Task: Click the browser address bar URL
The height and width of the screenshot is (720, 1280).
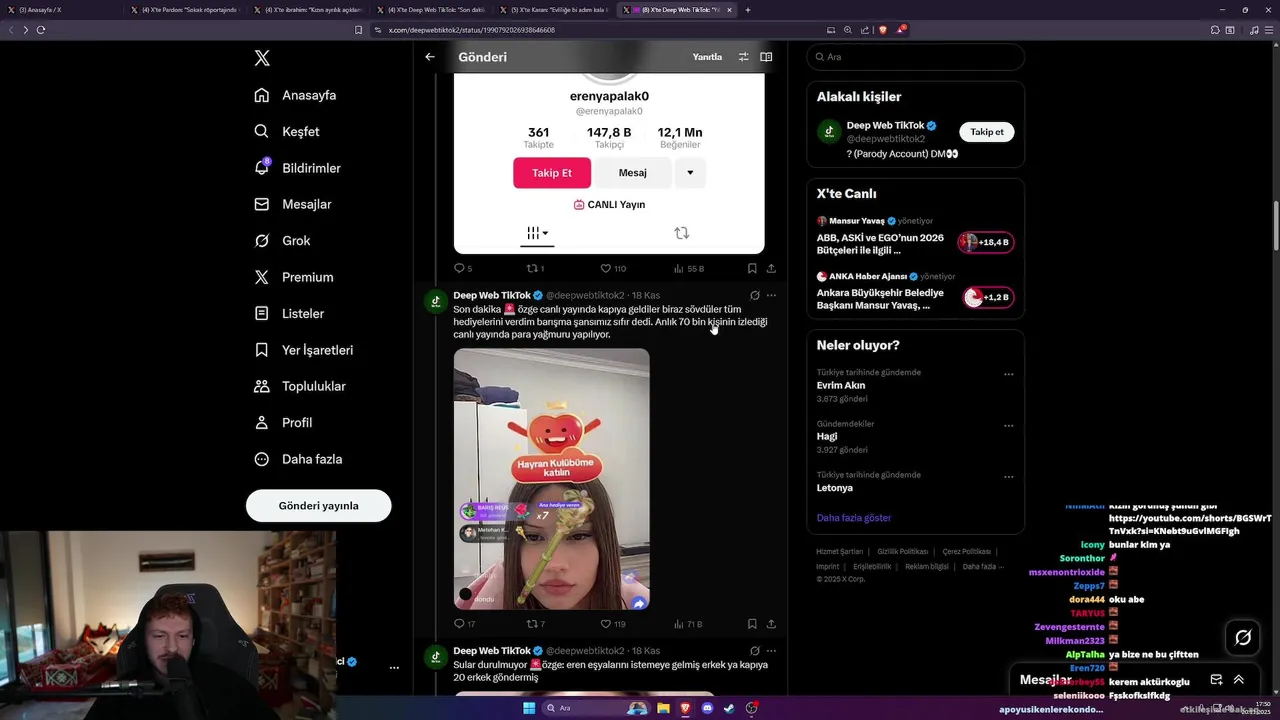Action: click(x=472, y=30)
